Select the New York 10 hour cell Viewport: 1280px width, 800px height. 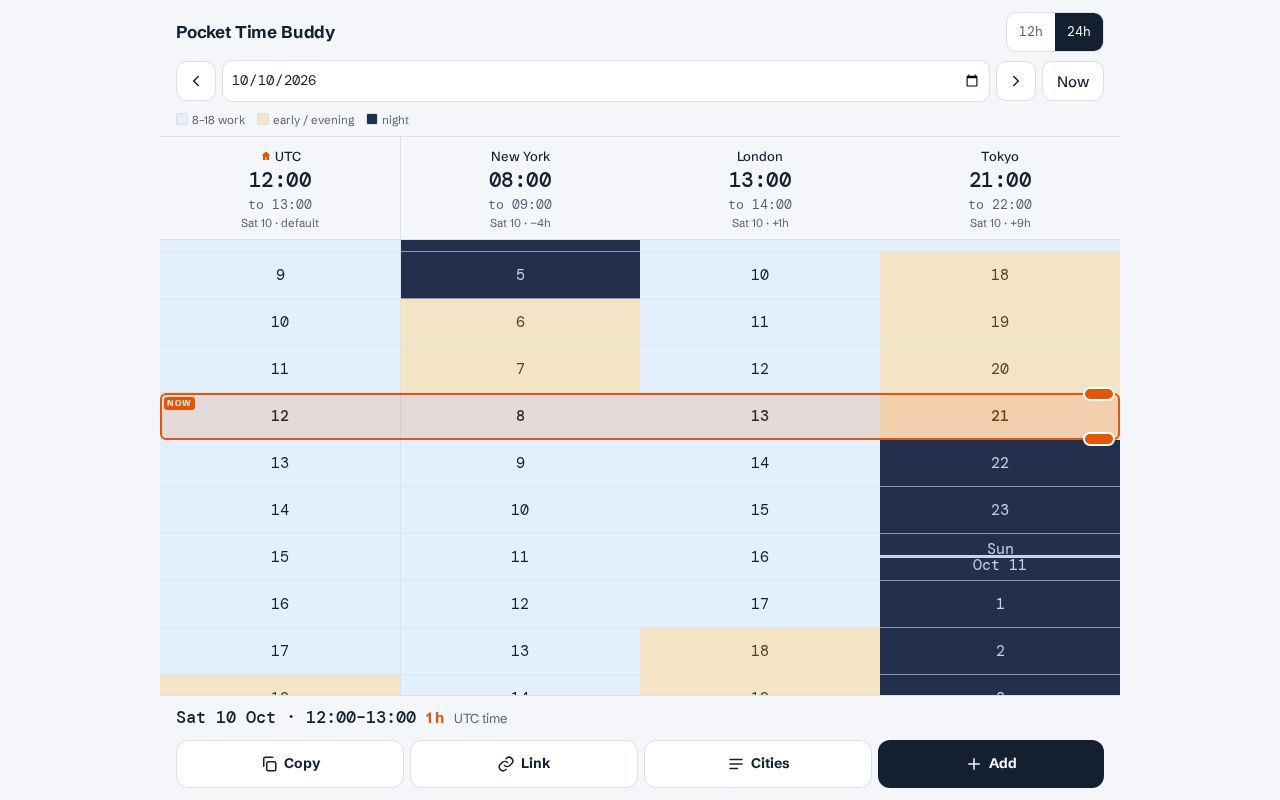point(520,510)
